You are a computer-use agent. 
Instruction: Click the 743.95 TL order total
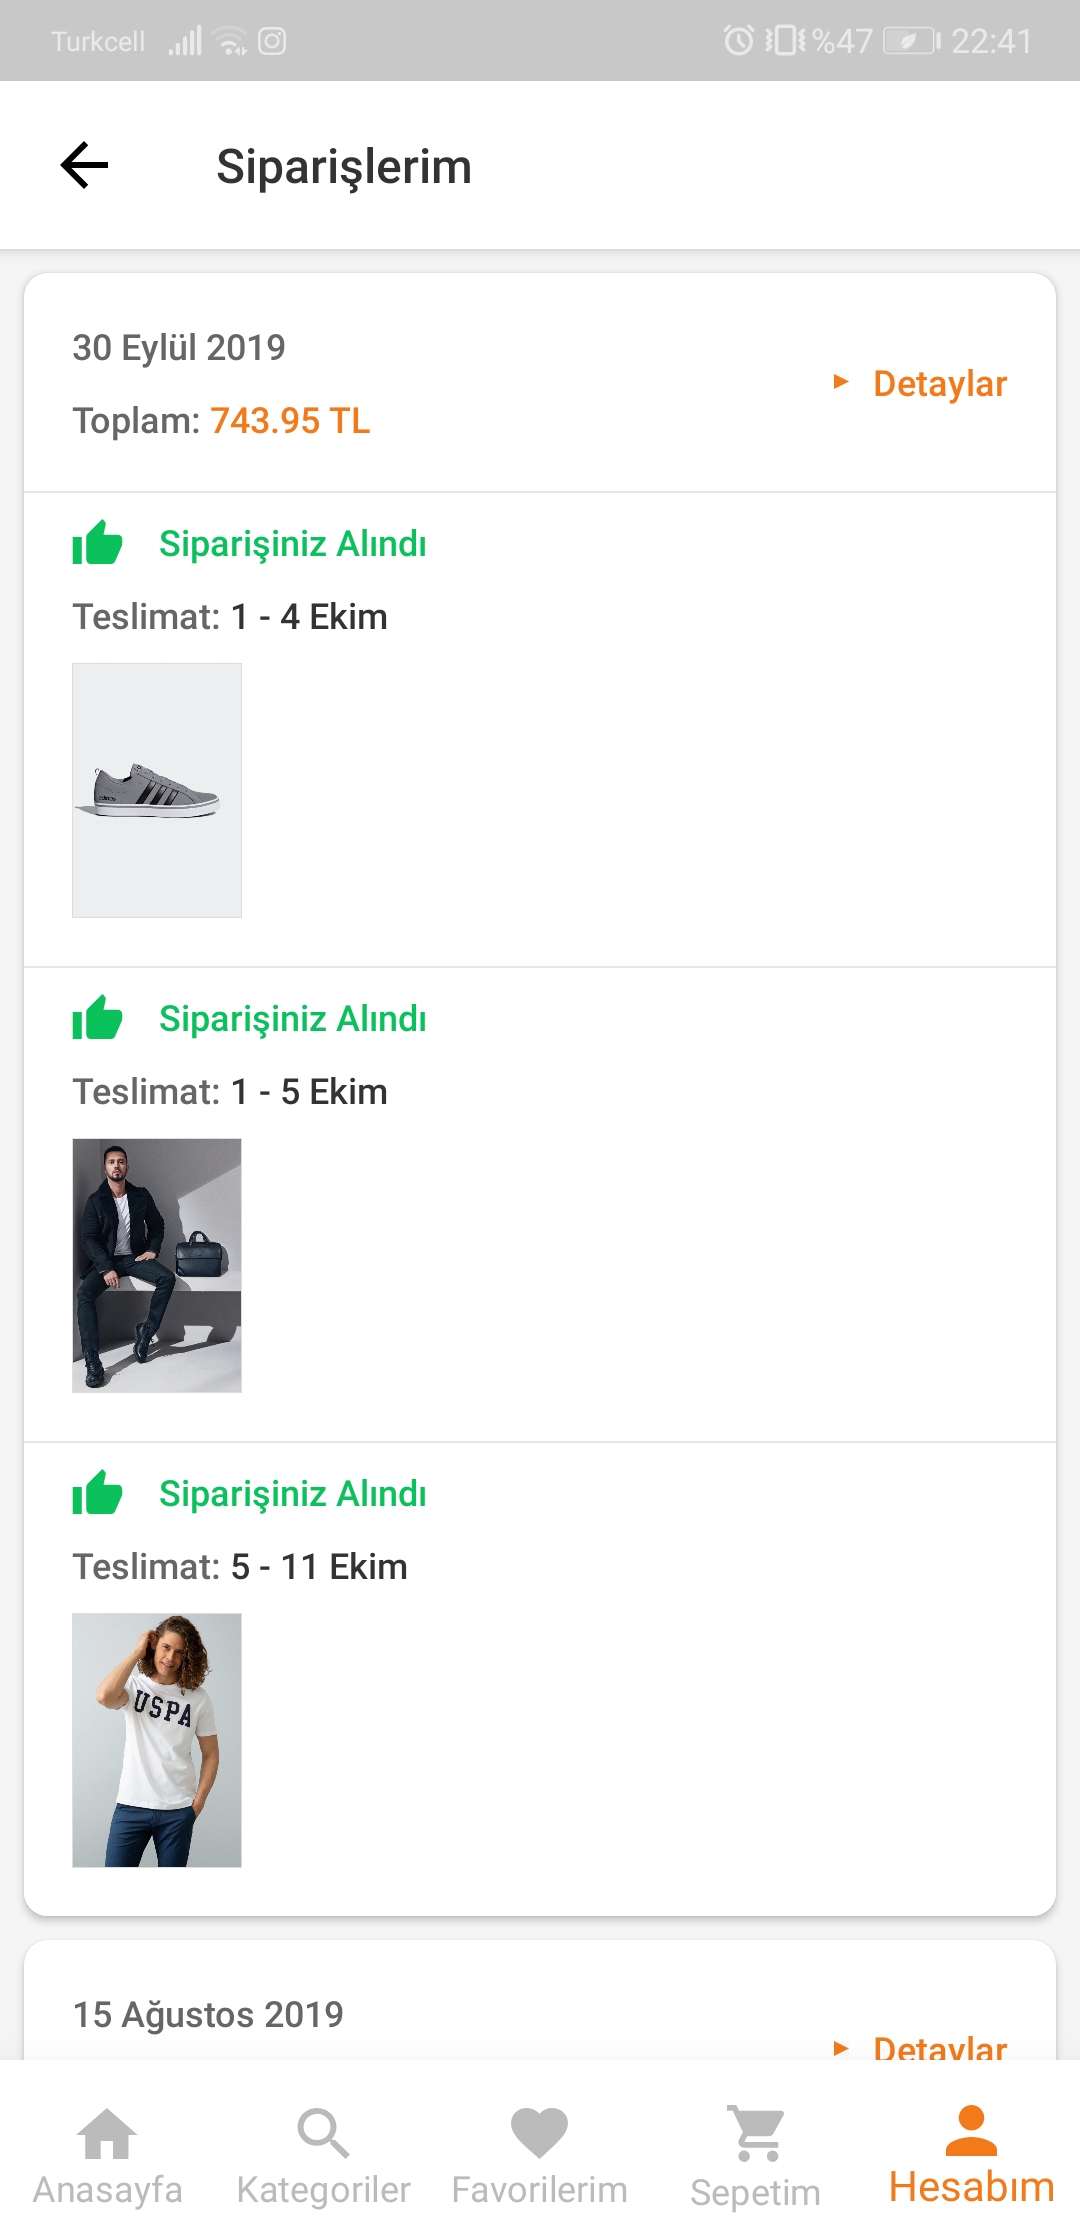pos(290,421)
